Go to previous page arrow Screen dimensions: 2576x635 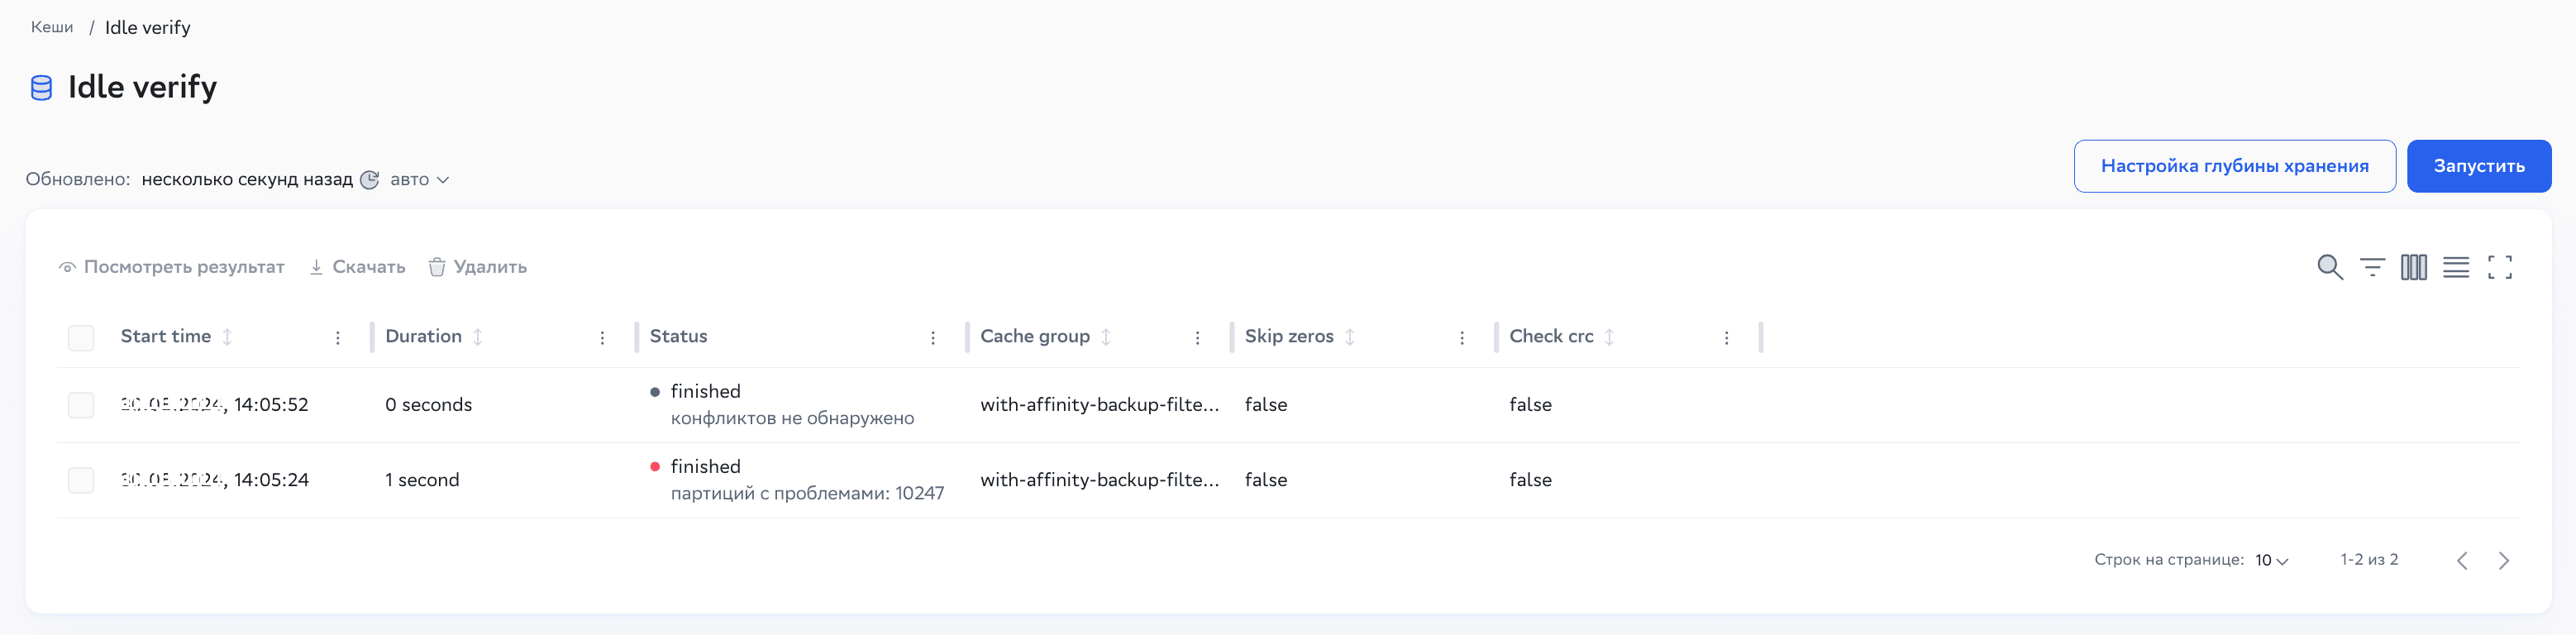pos(2462,560)
